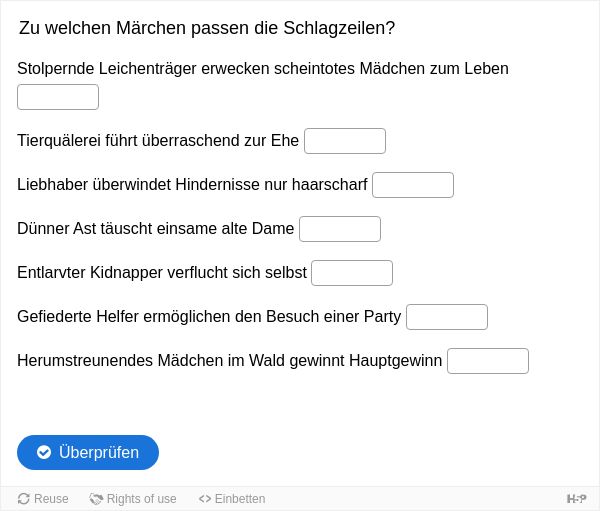Image resolution: width=600 pixels, height=511 pixels.
Task: Open the Einbetten embed link
Action: click(232, 499)
